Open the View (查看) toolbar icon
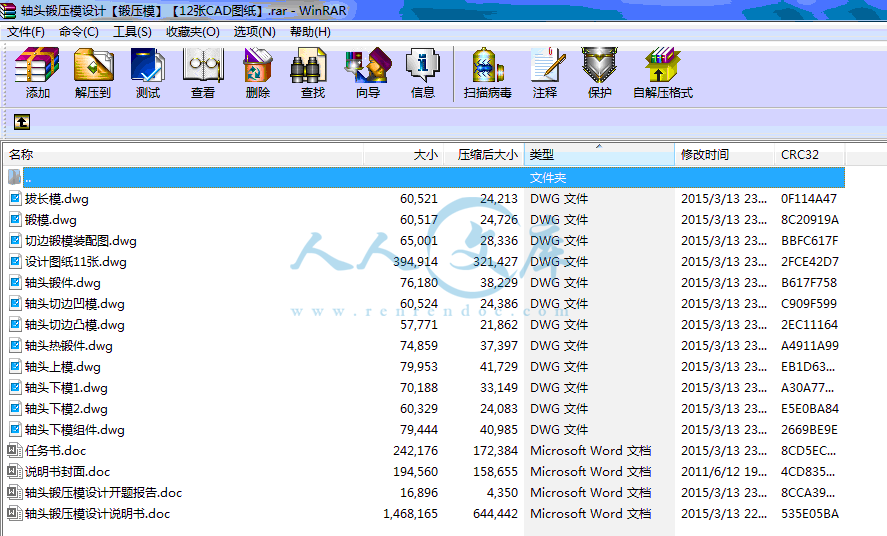 [203, 72]
